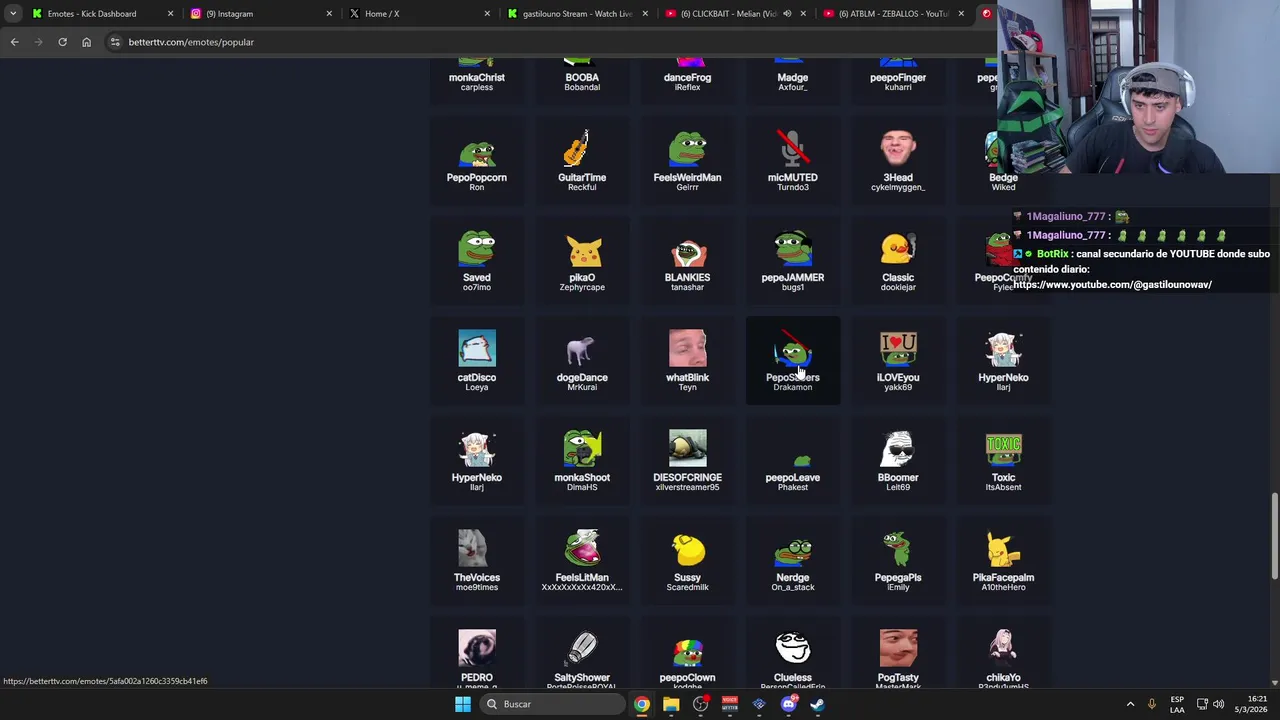Reload the BetterTTV page
The width and height of the screenshot is (1280, 720).
(62, 42)
